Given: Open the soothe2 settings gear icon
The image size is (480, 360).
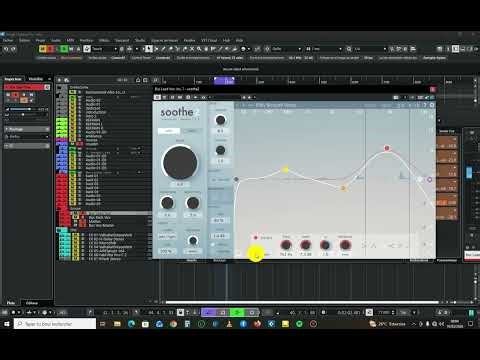Looking at the screenshot, I should (432, 105).
